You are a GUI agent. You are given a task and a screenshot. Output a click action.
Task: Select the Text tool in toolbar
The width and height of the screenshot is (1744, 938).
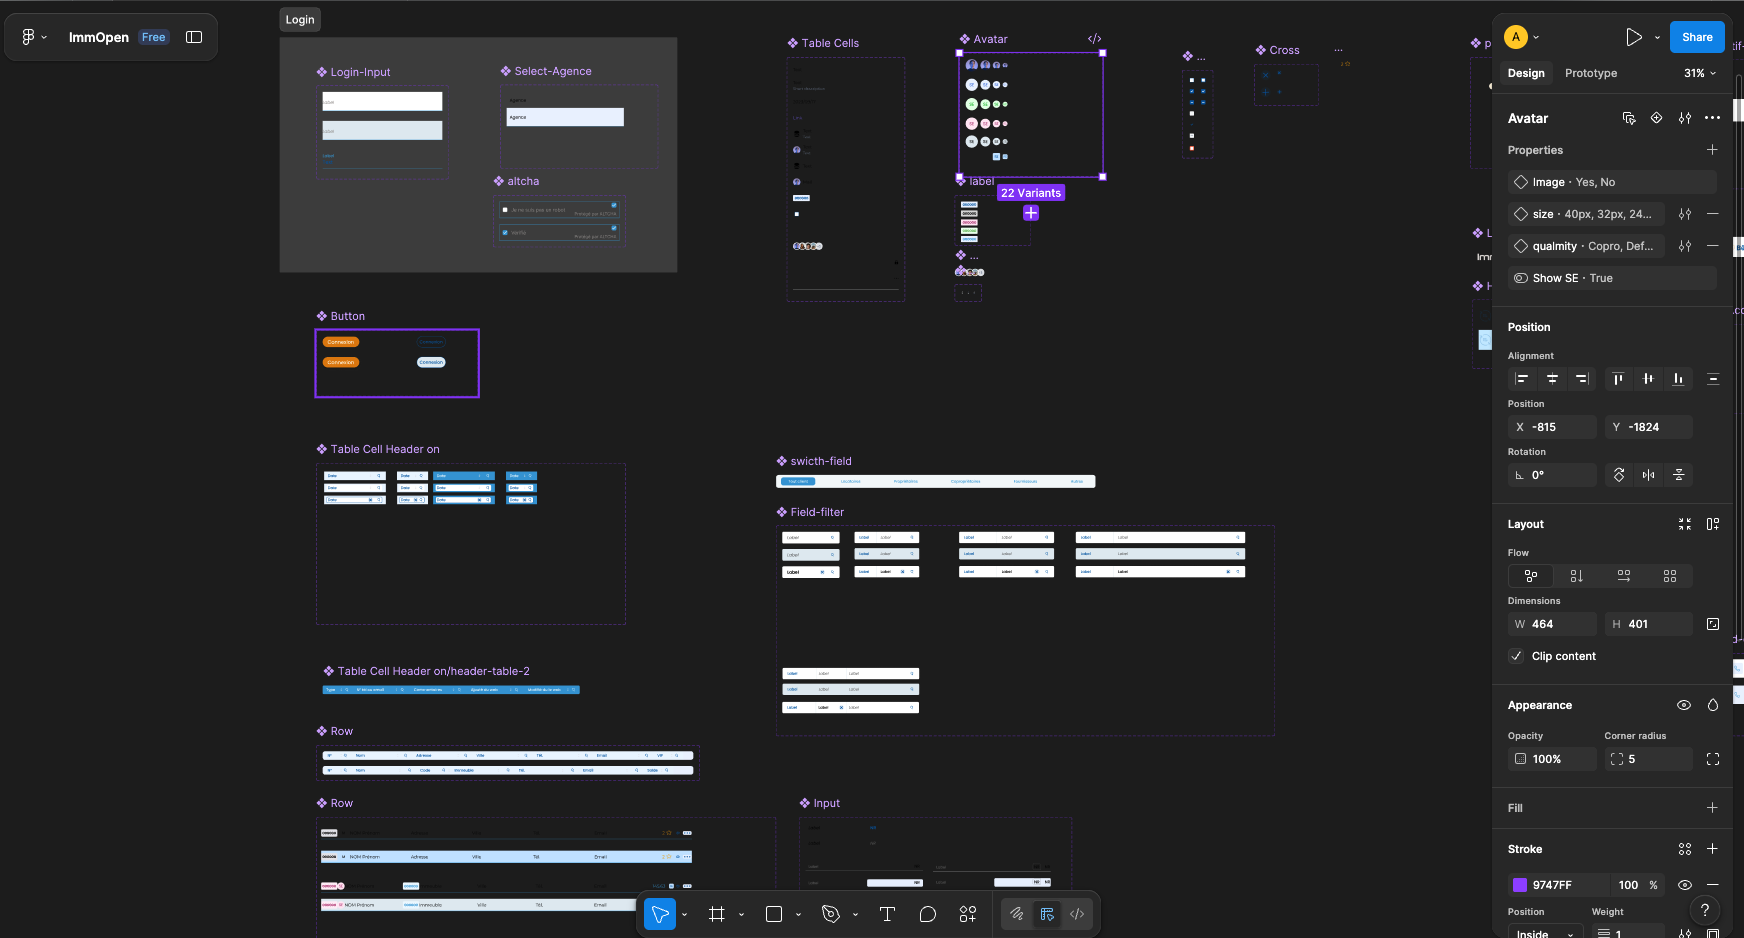click(886, 914)
